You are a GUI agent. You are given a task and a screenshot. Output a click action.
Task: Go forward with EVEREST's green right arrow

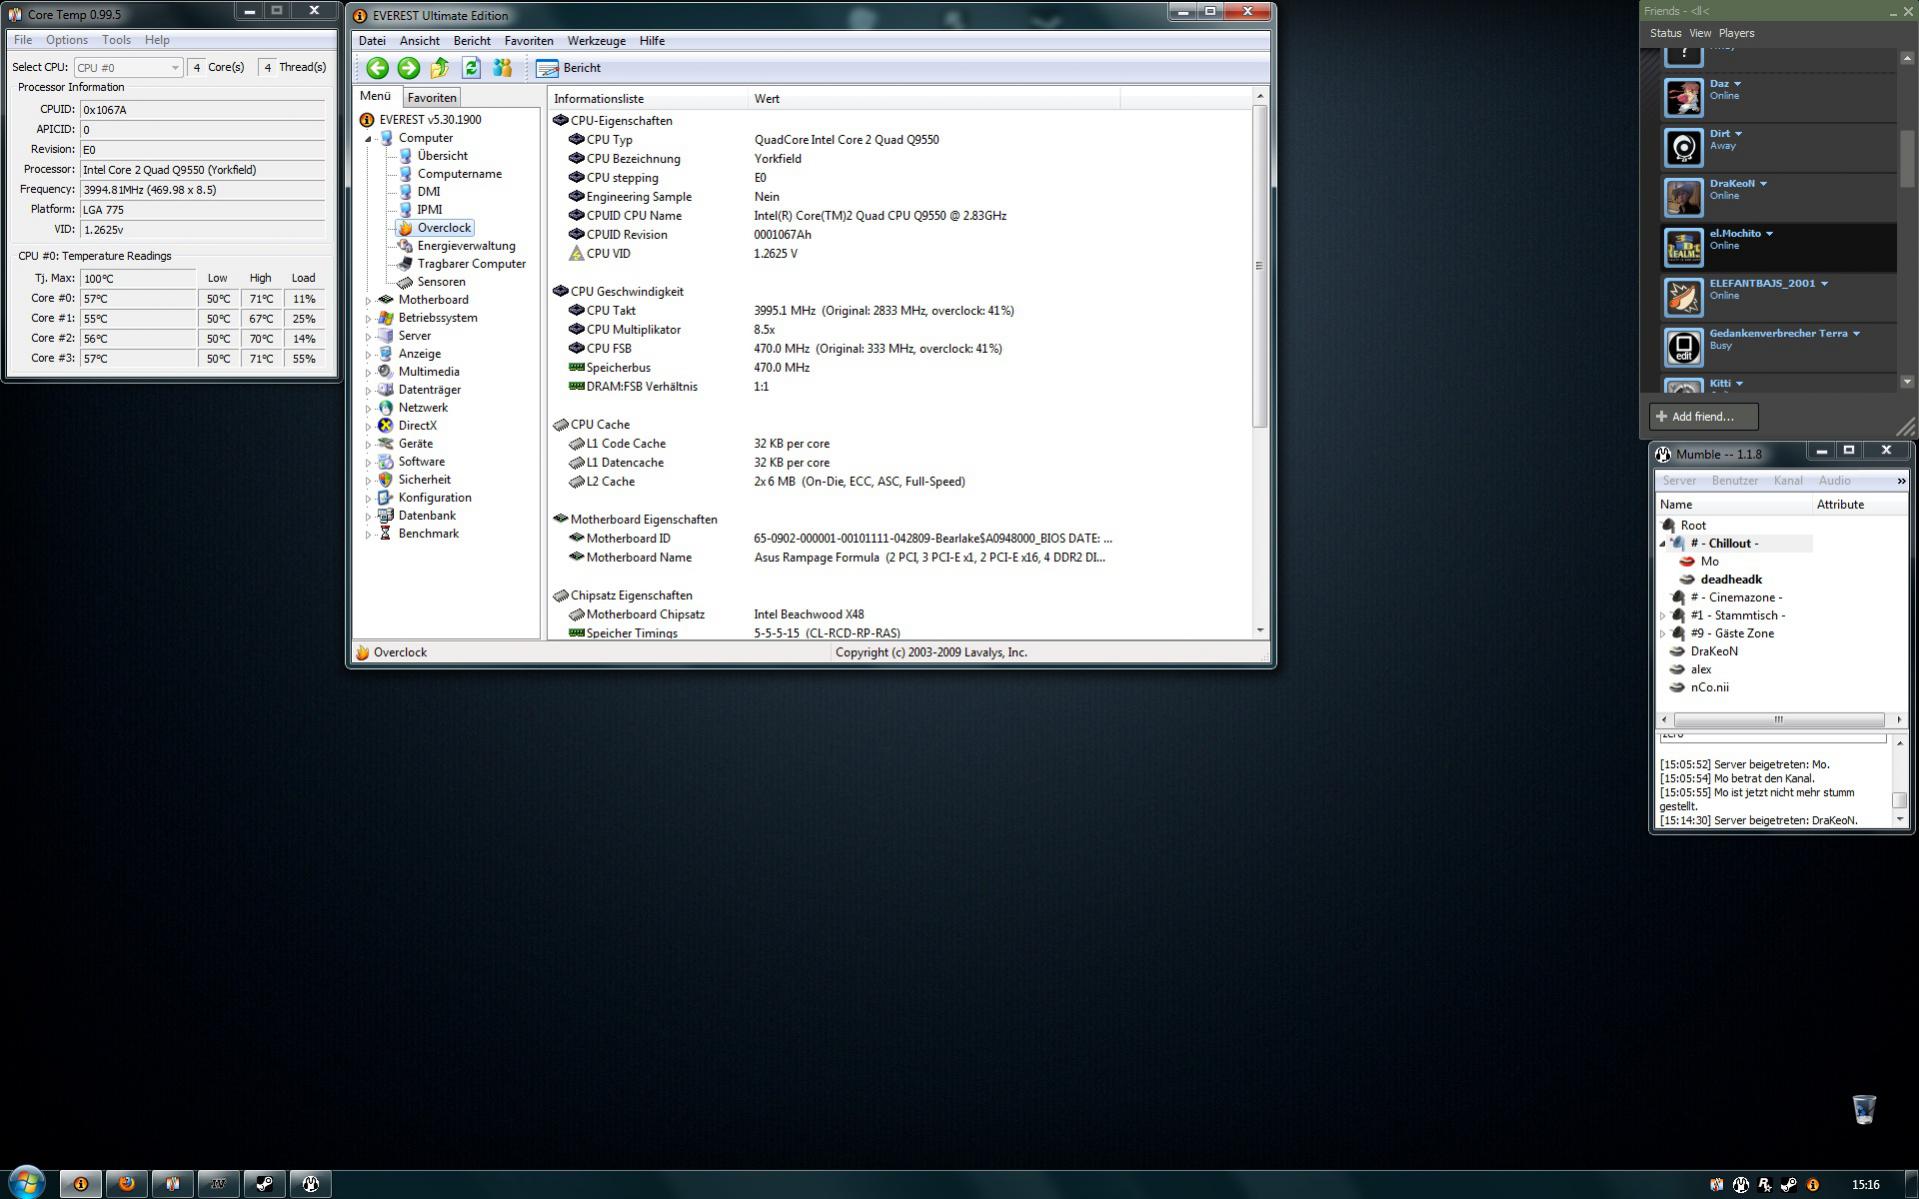[408, 68]
